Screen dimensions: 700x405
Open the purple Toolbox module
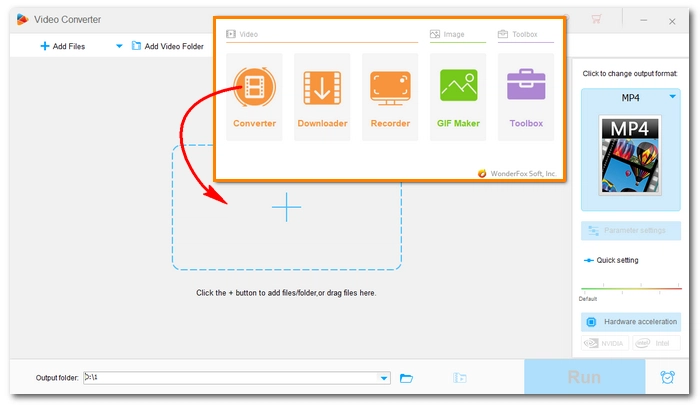click(526, 97)
